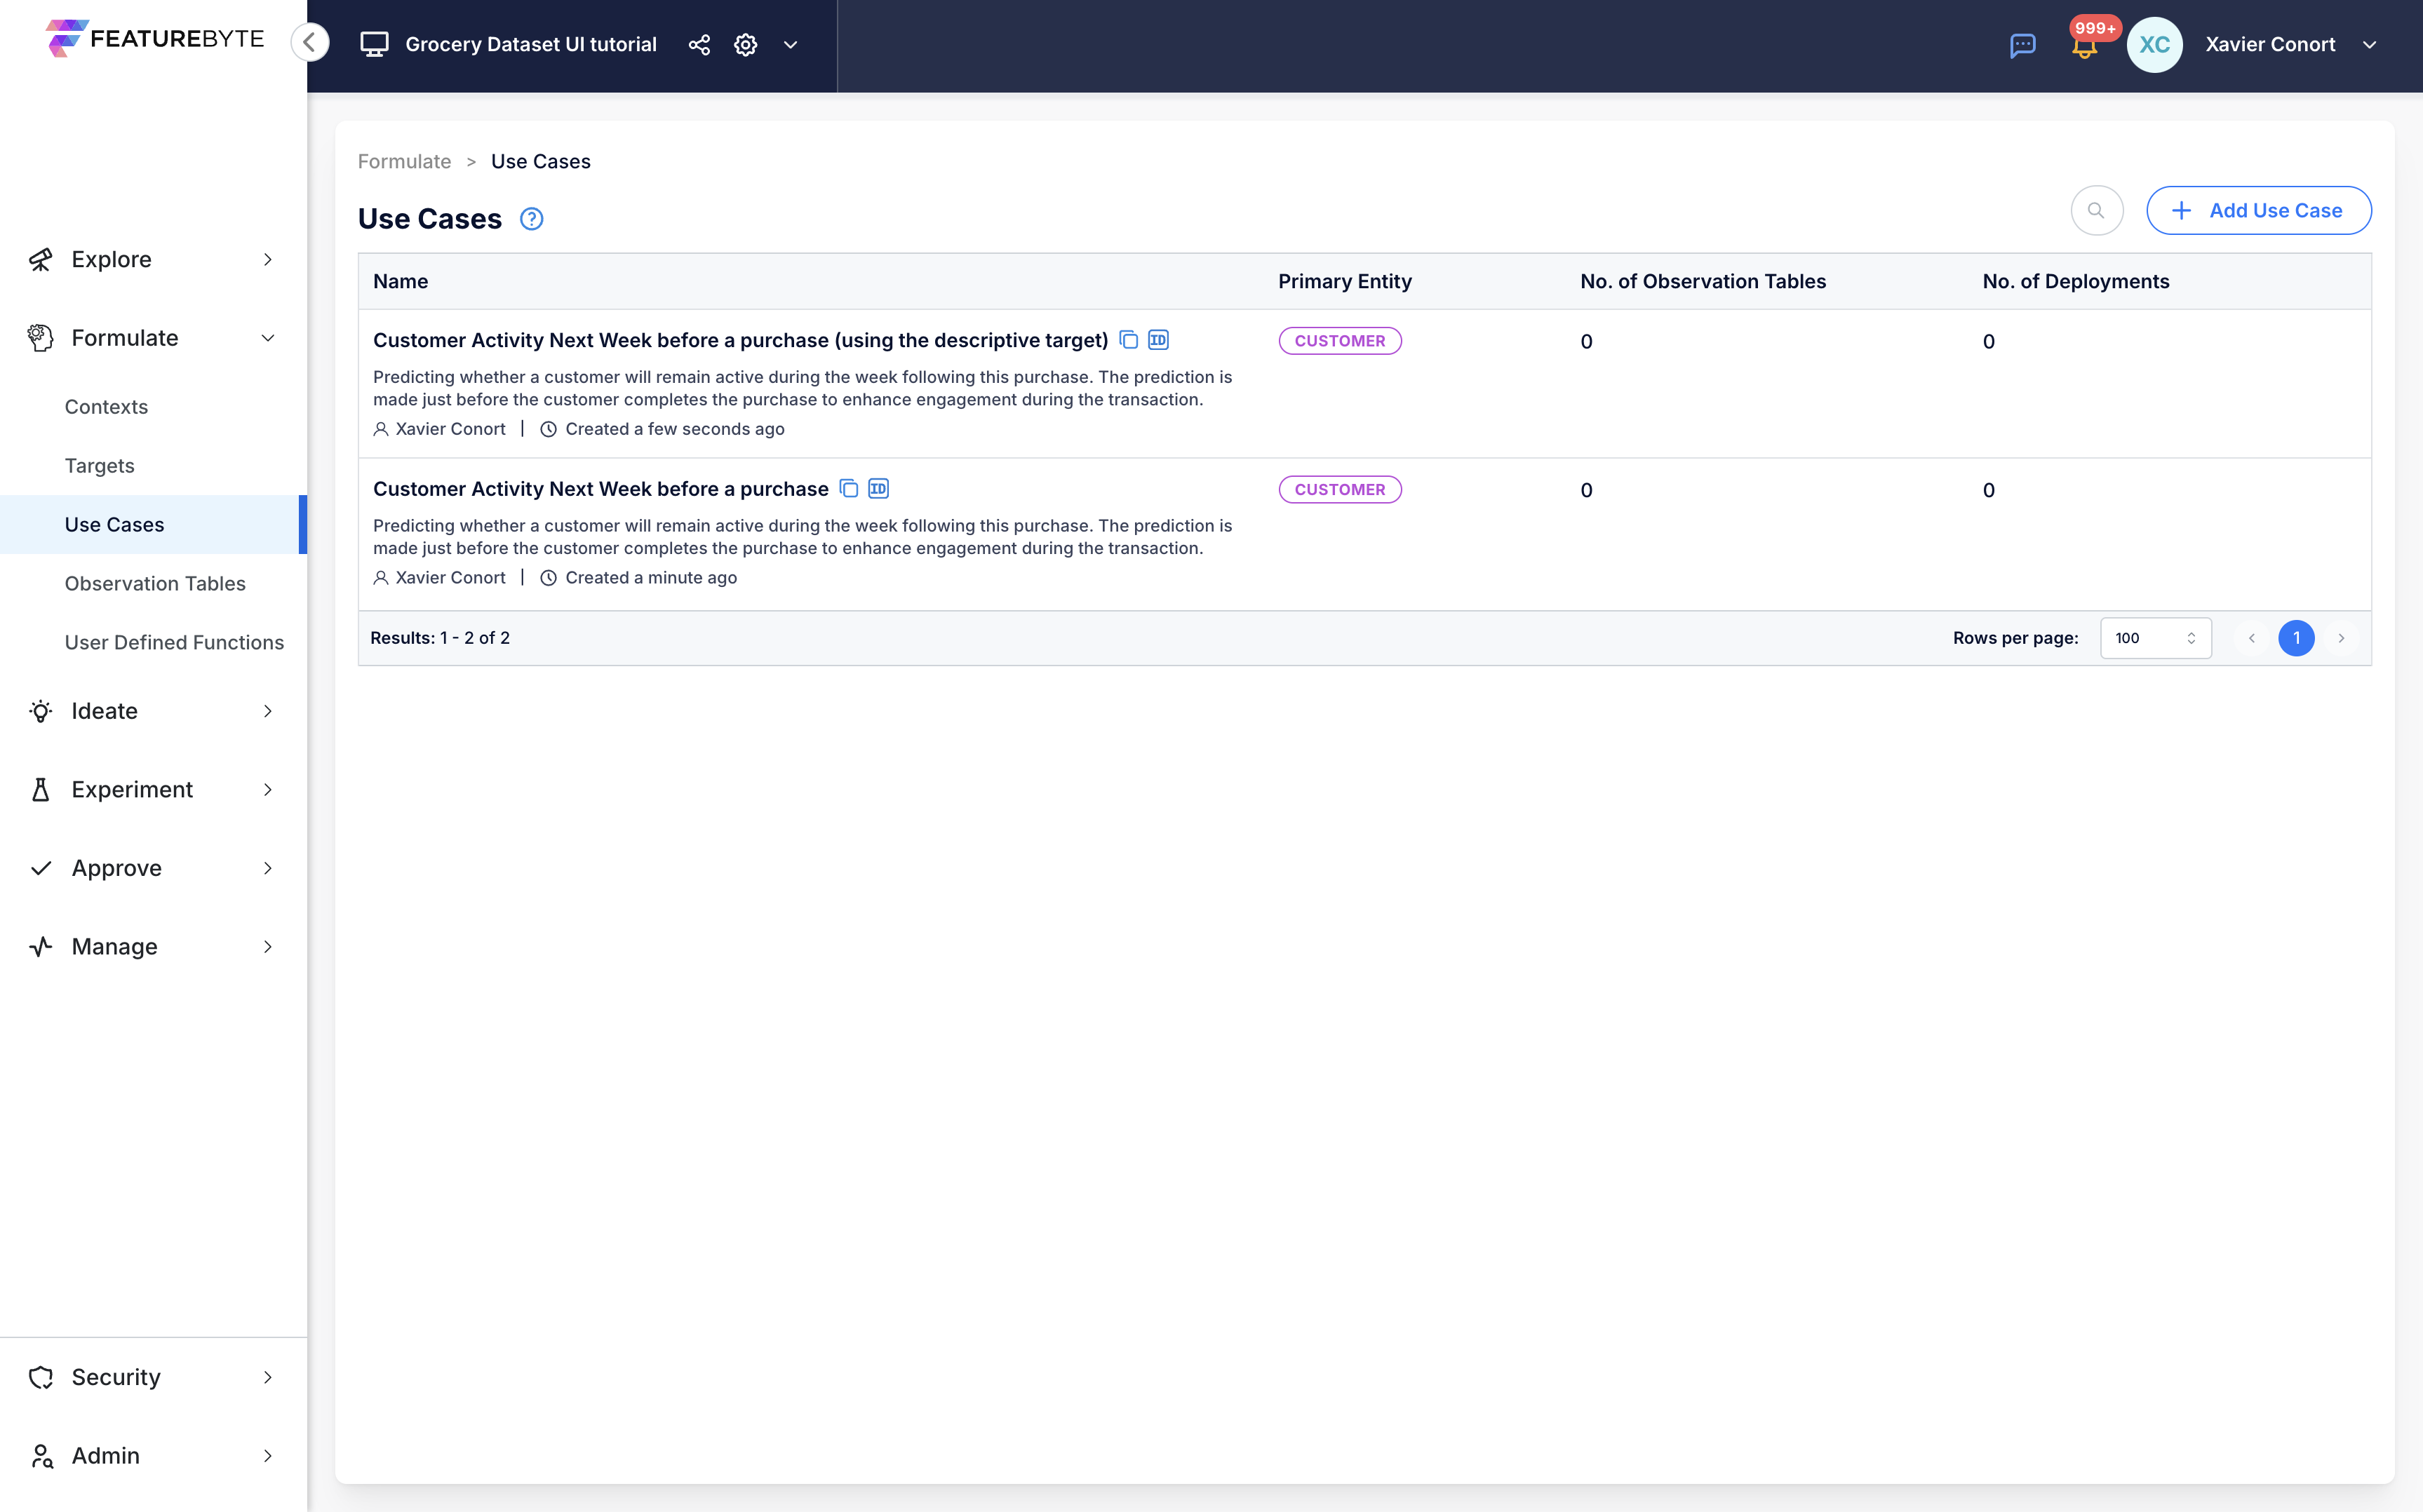Click 'Results: 1 - 2 of 2' text

pos(439,638)
